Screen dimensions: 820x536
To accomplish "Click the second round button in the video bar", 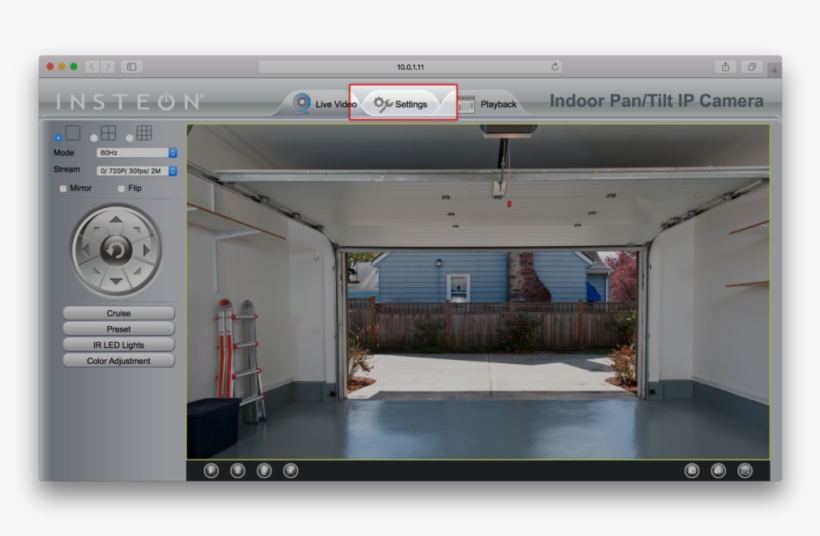I will (x=238, y=471).
